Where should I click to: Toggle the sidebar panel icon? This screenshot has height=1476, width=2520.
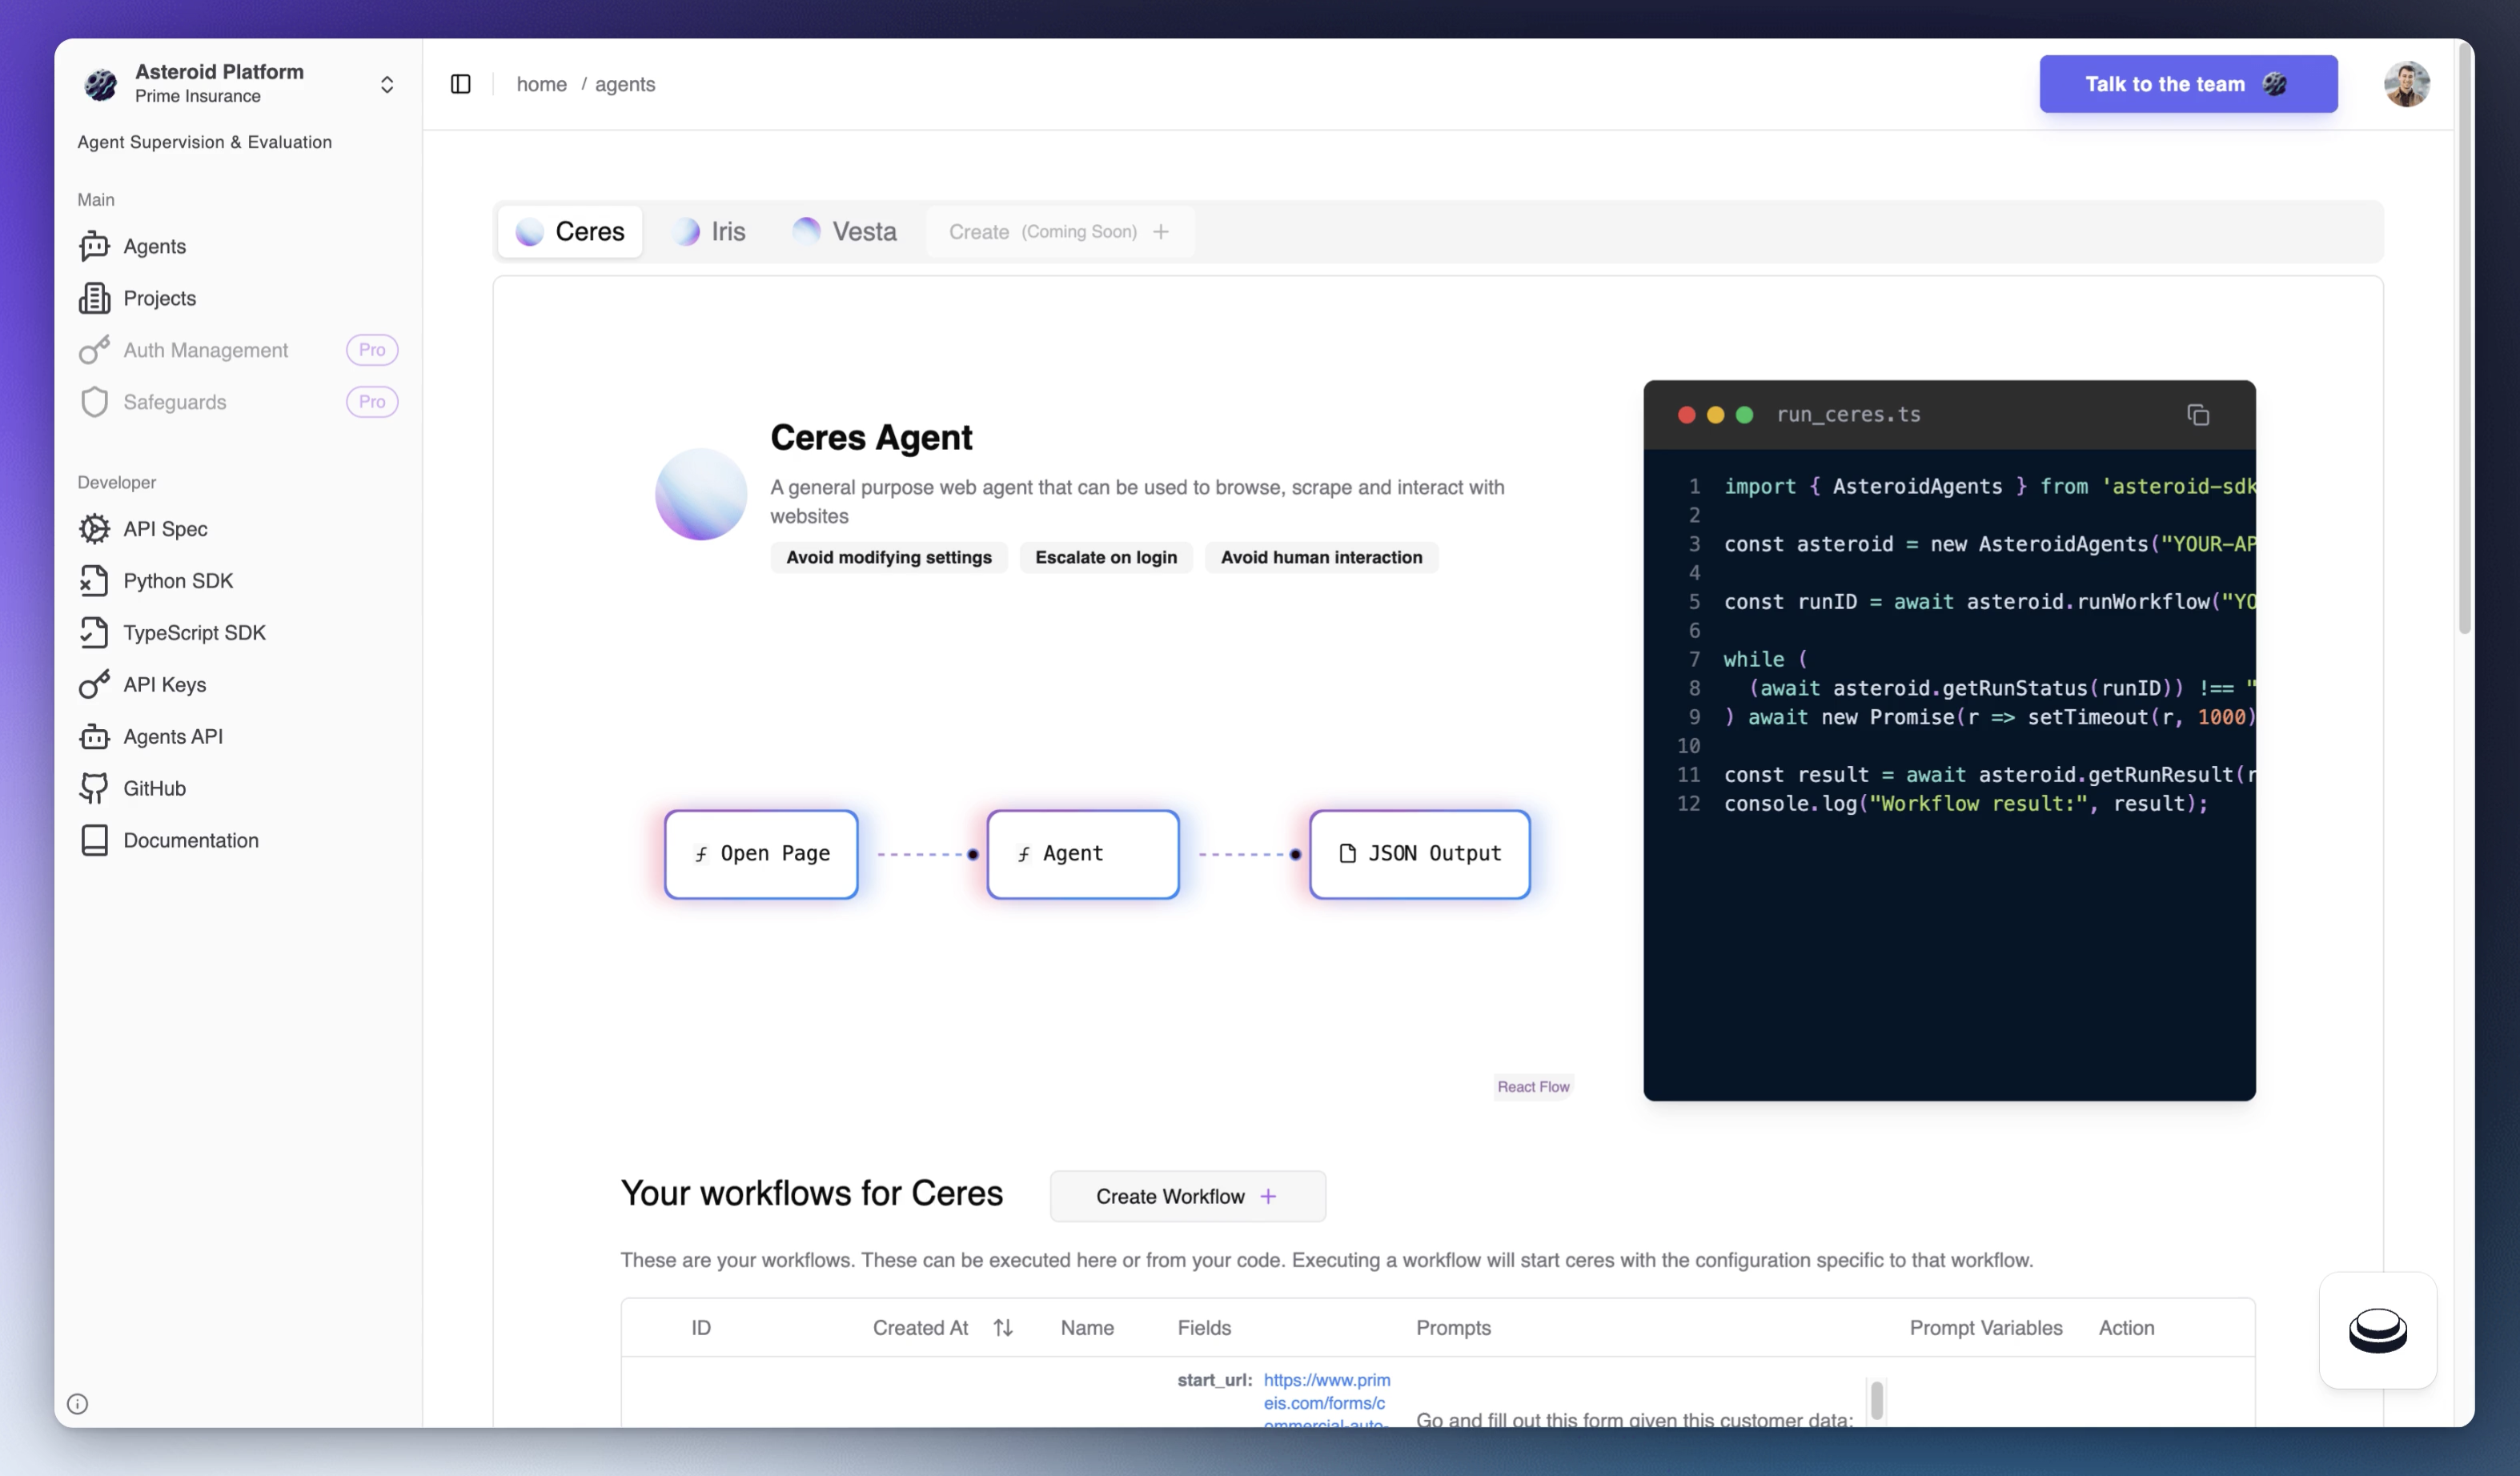pos(460,84)
